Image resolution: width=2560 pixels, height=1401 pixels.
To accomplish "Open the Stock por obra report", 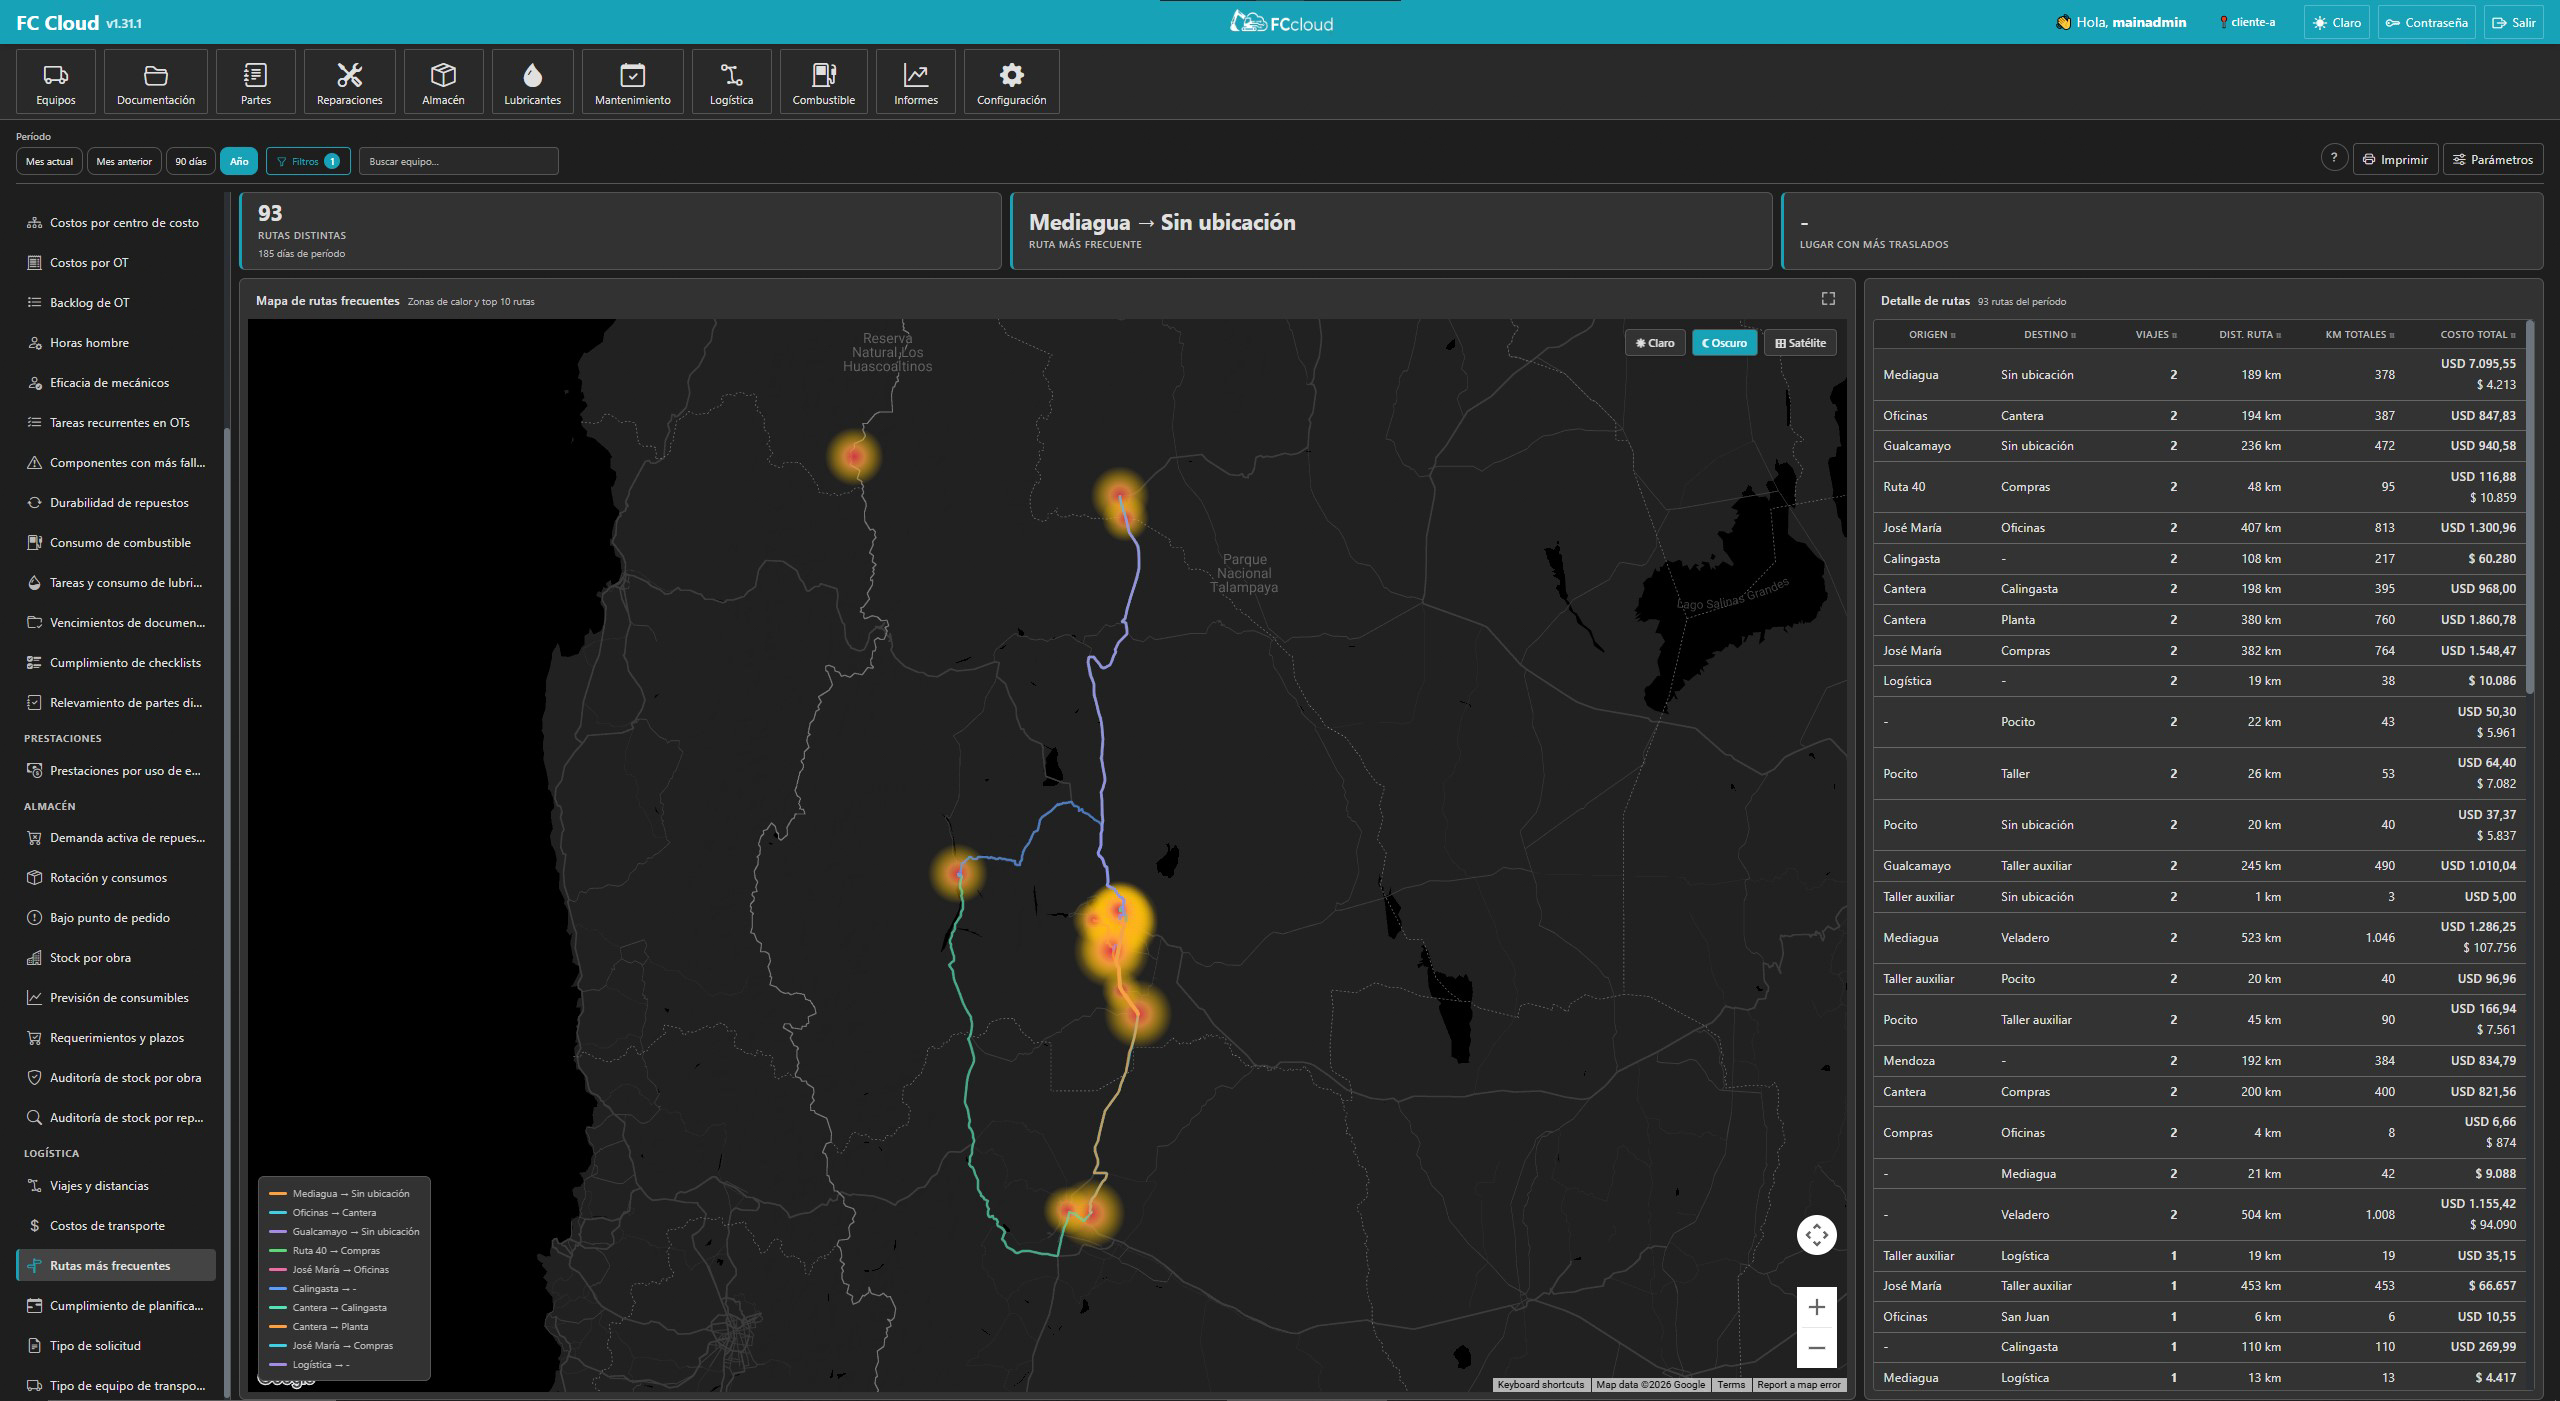I will (116, 958).
